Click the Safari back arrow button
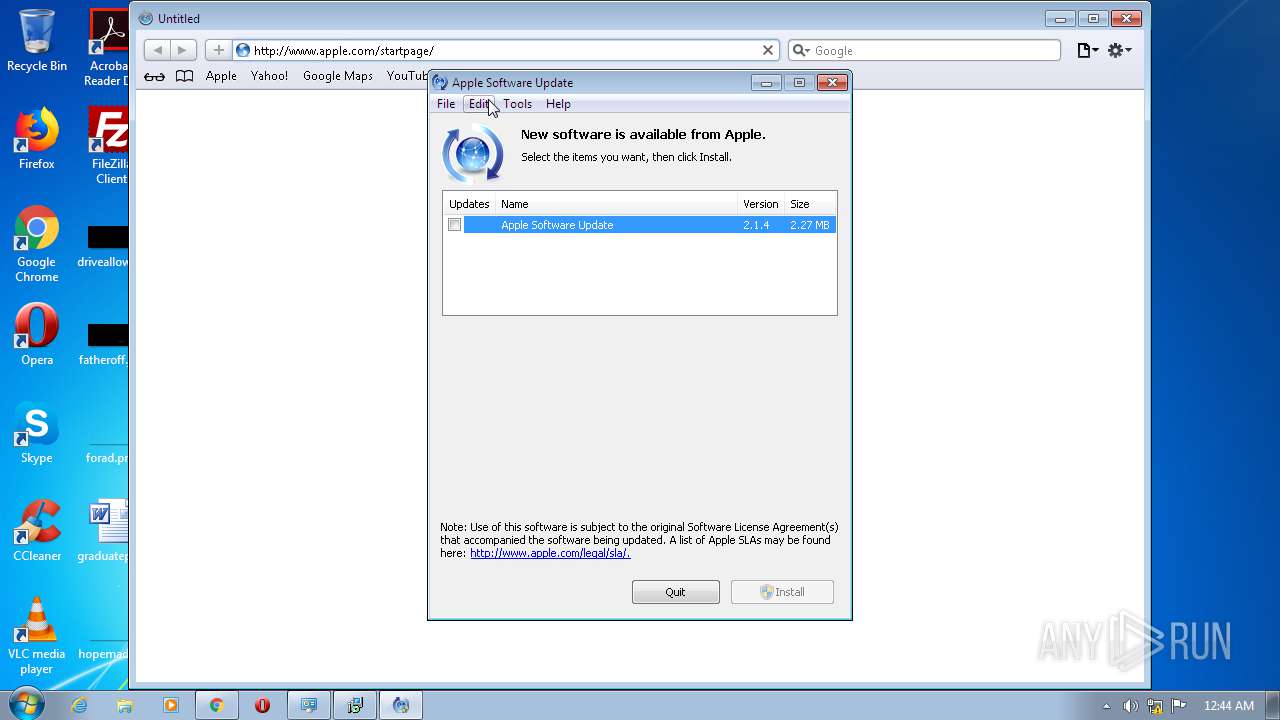Screen dimensions: 1280x720 tap(157, 50)
